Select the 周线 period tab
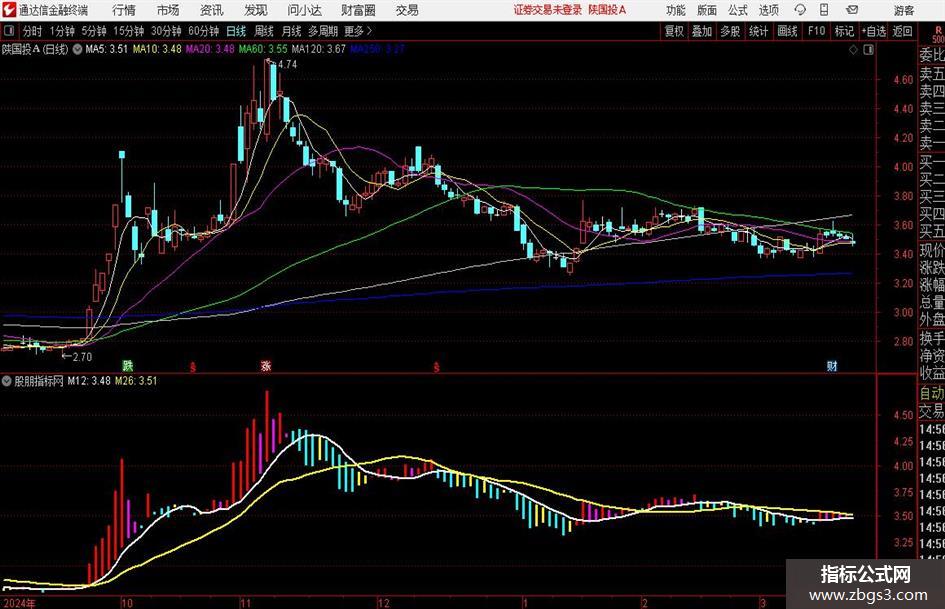This screenshot has width=945, height=609. tap(264, 31)
